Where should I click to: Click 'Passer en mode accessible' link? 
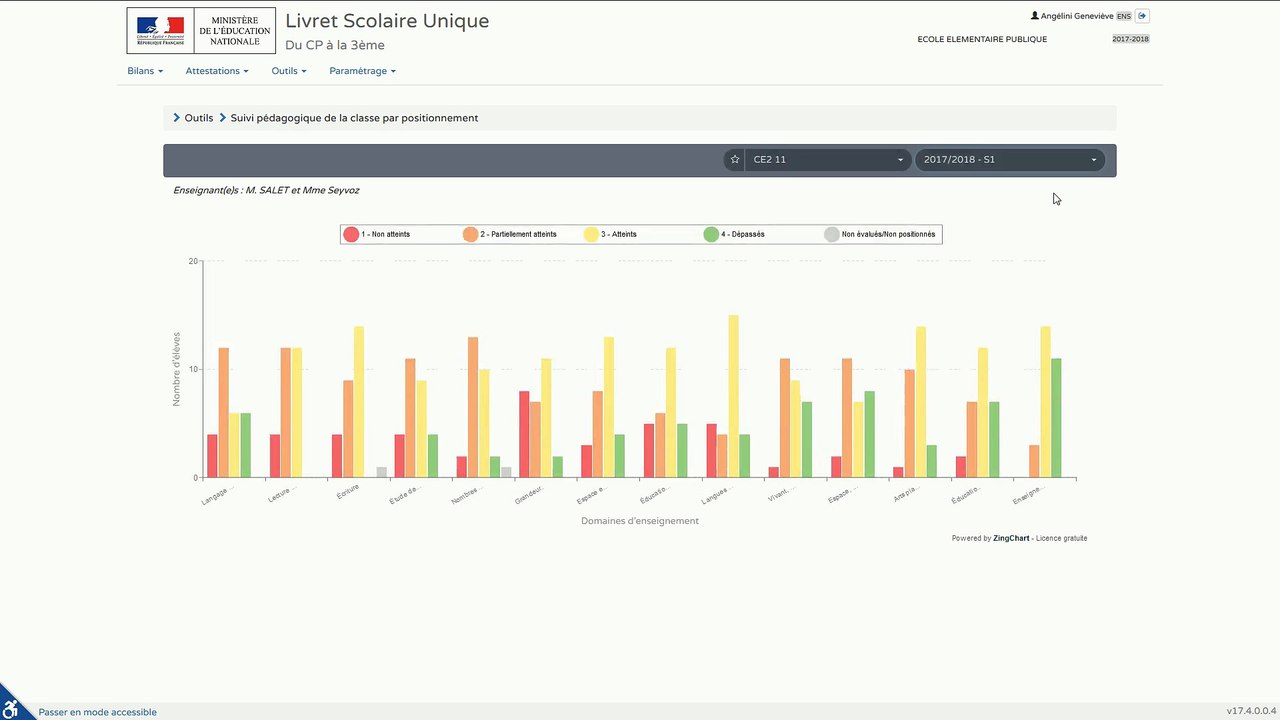[x=97, y=712]
